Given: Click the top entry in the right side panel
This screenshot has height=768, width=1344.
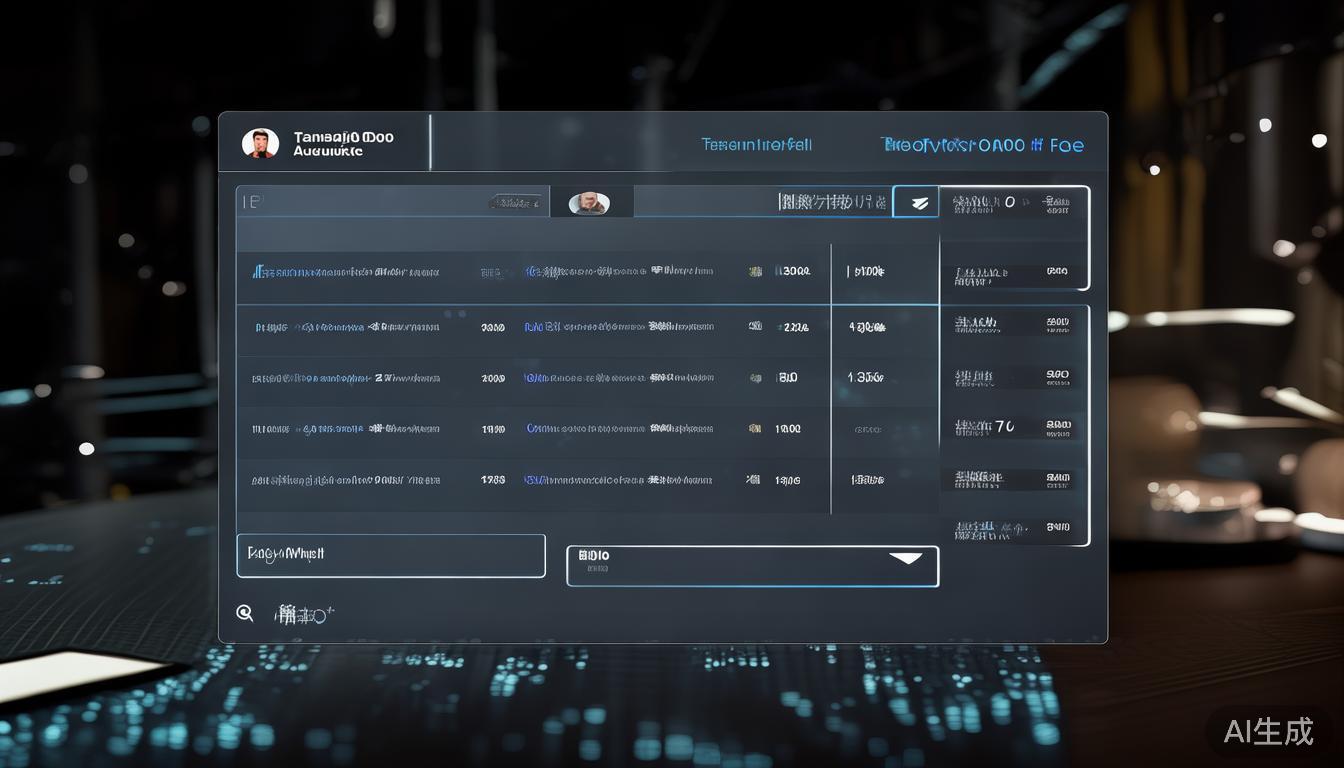Looking at the screenshot, I should [x=1012, y=203].
